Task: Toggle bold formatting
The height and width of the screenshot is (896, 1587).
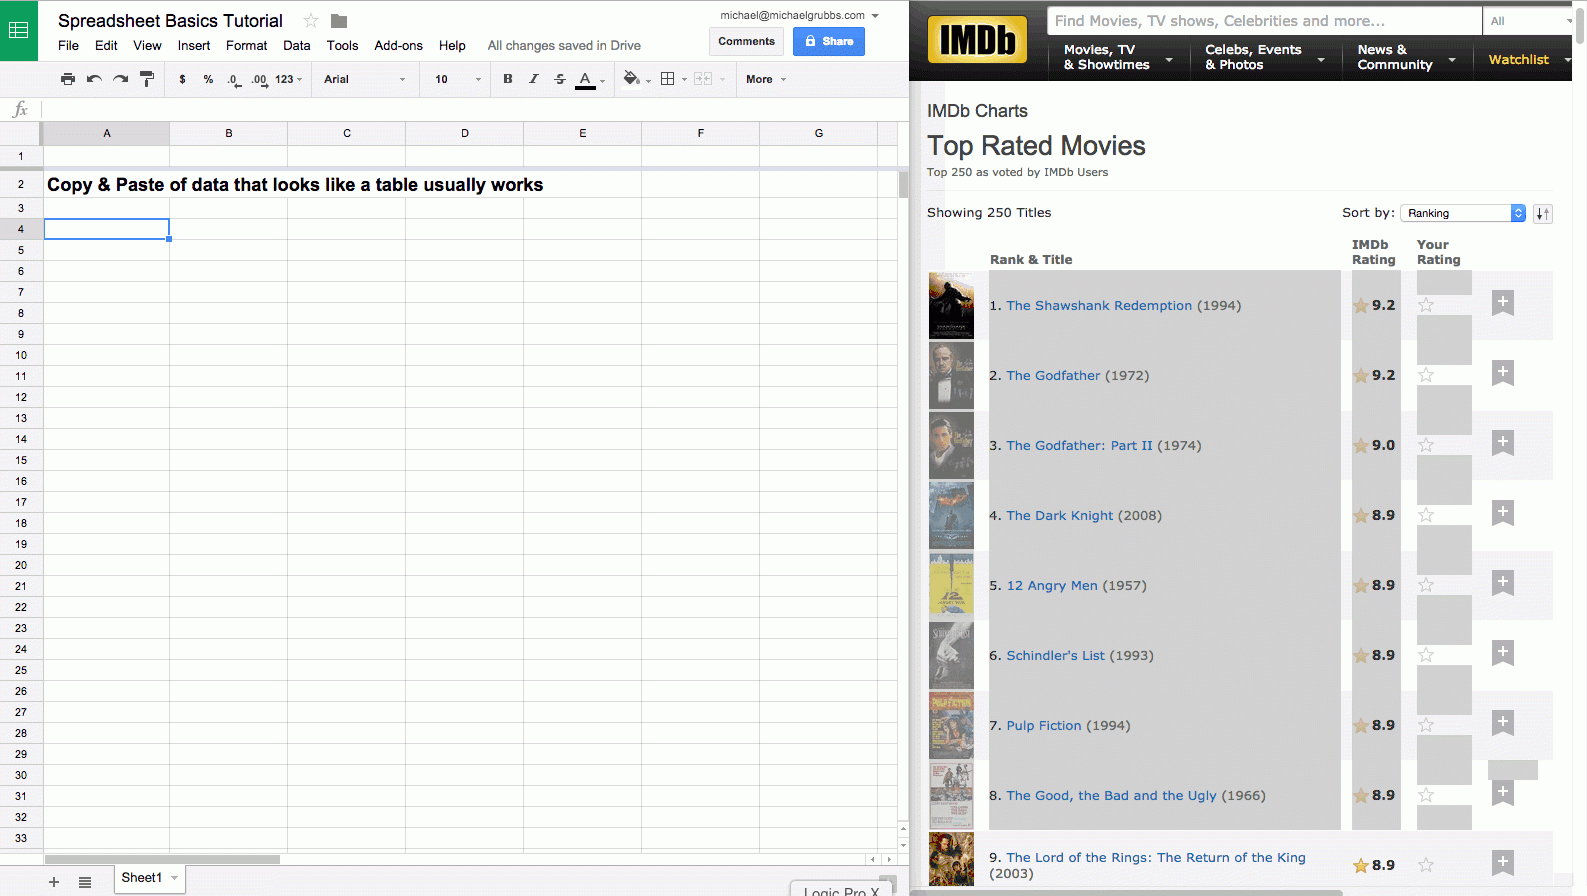Action: tap(508, 79)
